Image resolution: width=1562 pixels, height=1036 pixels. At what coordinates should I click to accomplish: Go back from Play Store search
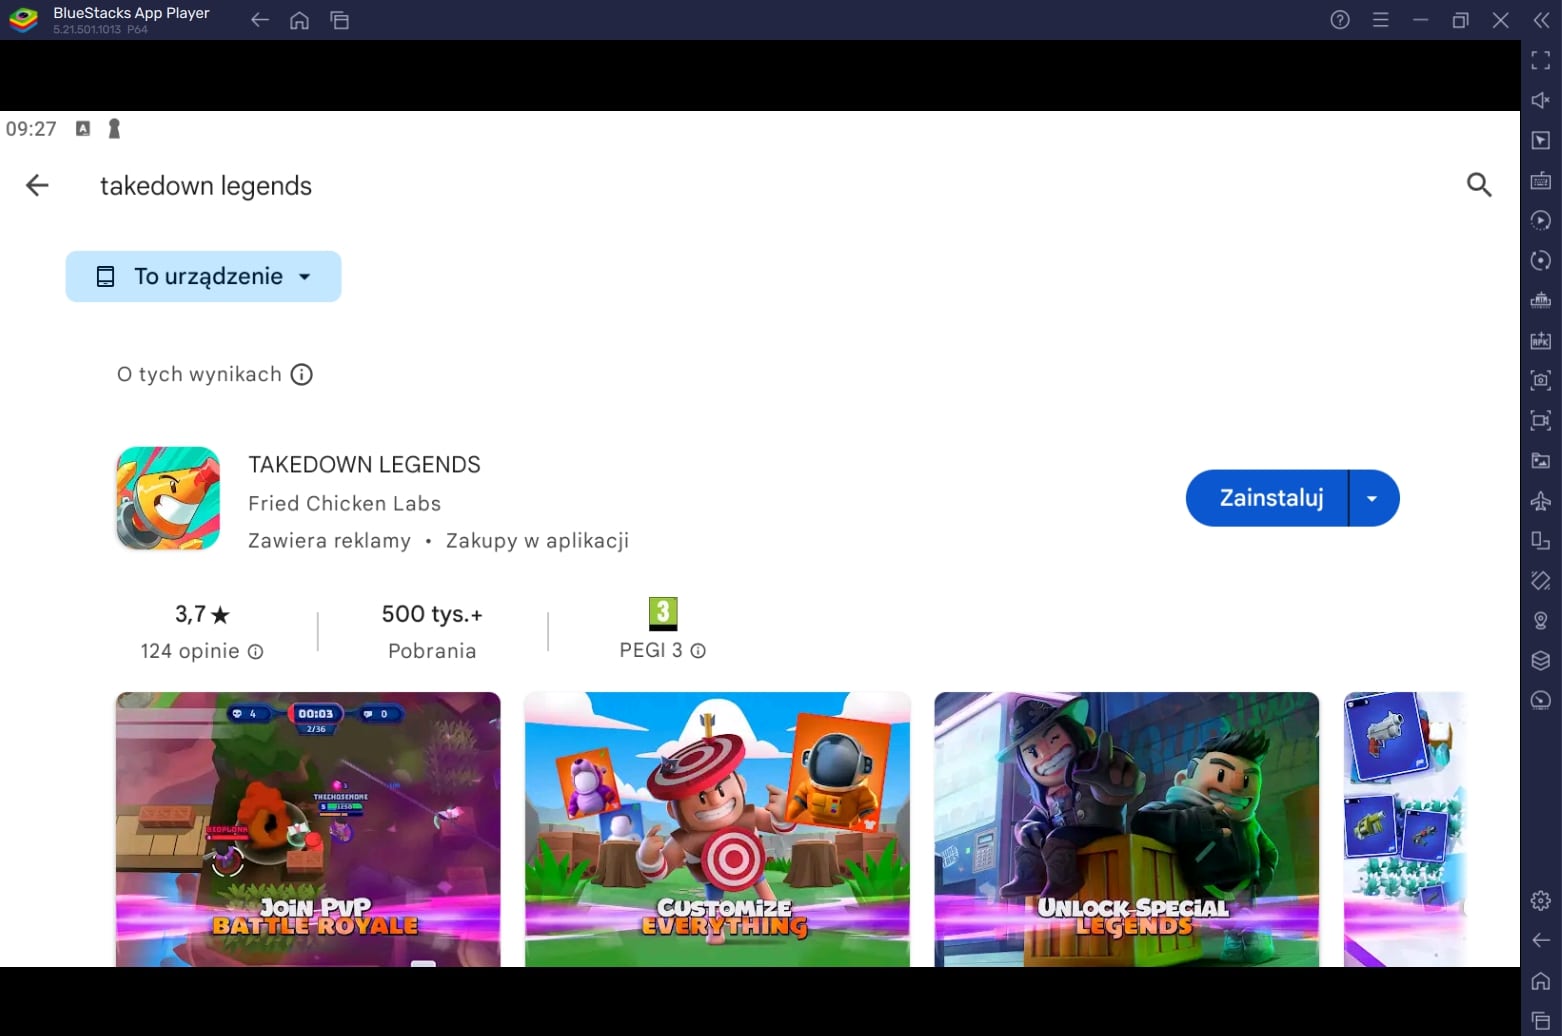(37, 185)
